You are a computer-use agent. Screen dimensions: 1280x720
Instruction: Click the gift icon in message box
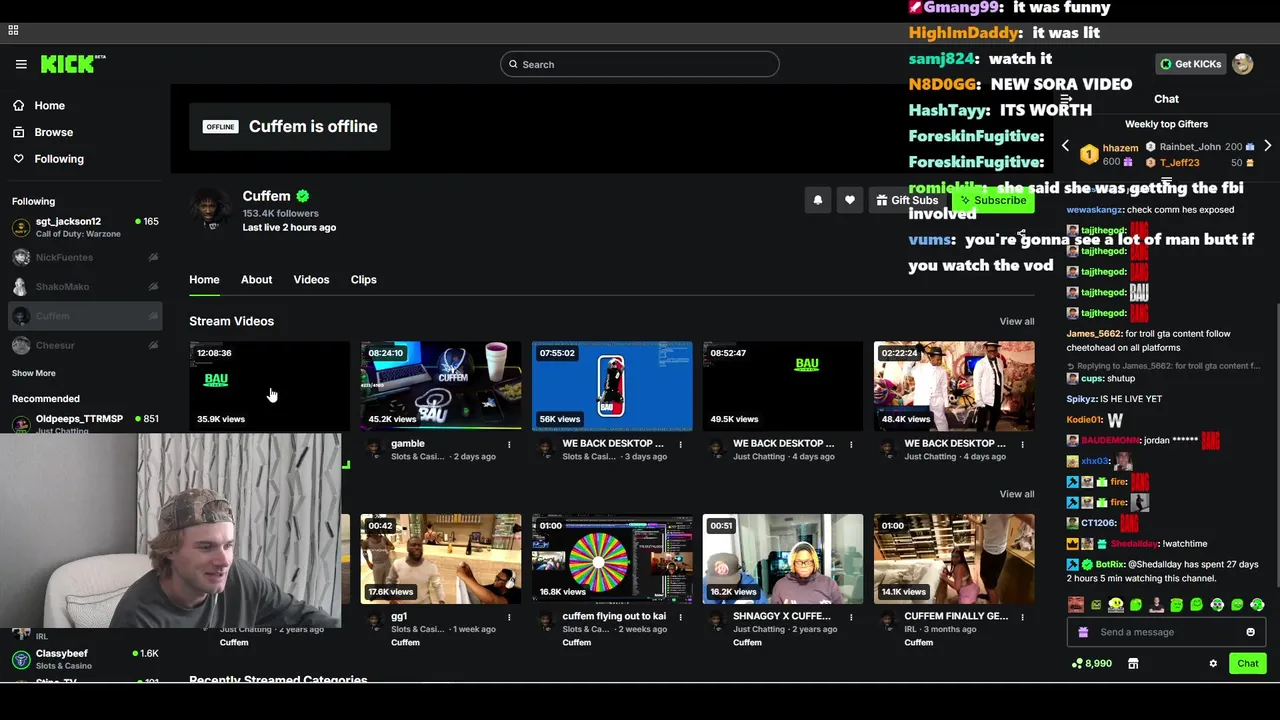1083,632
